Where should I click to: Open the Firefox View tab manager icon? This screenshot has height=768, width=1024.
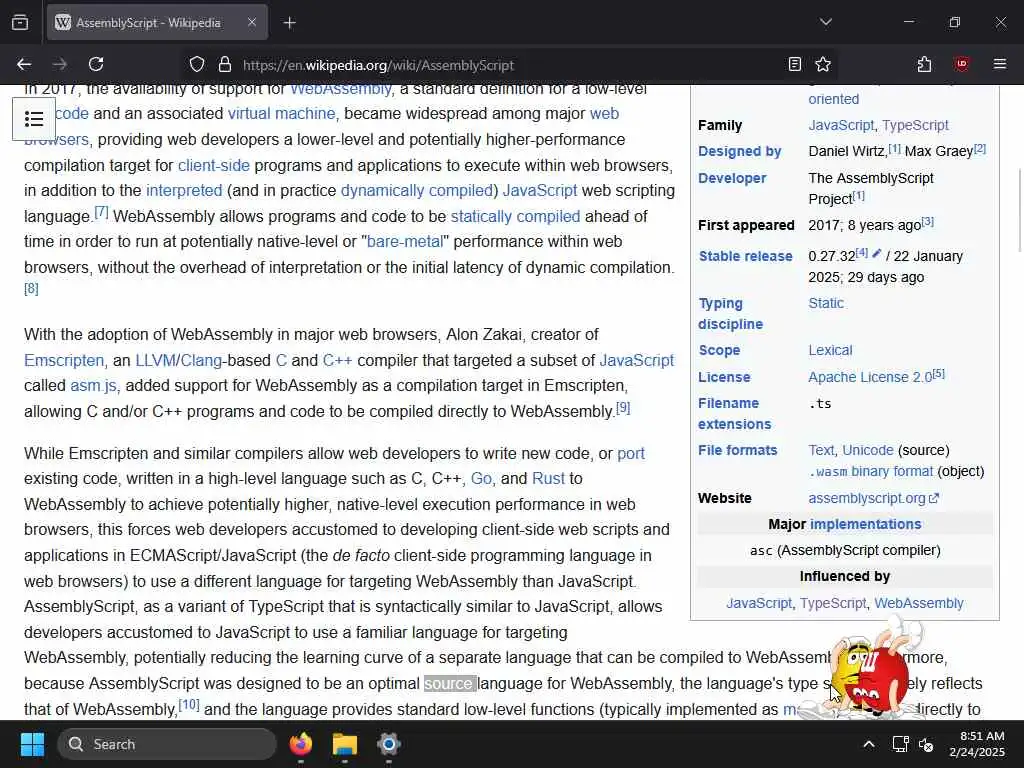tap(20, 23)
